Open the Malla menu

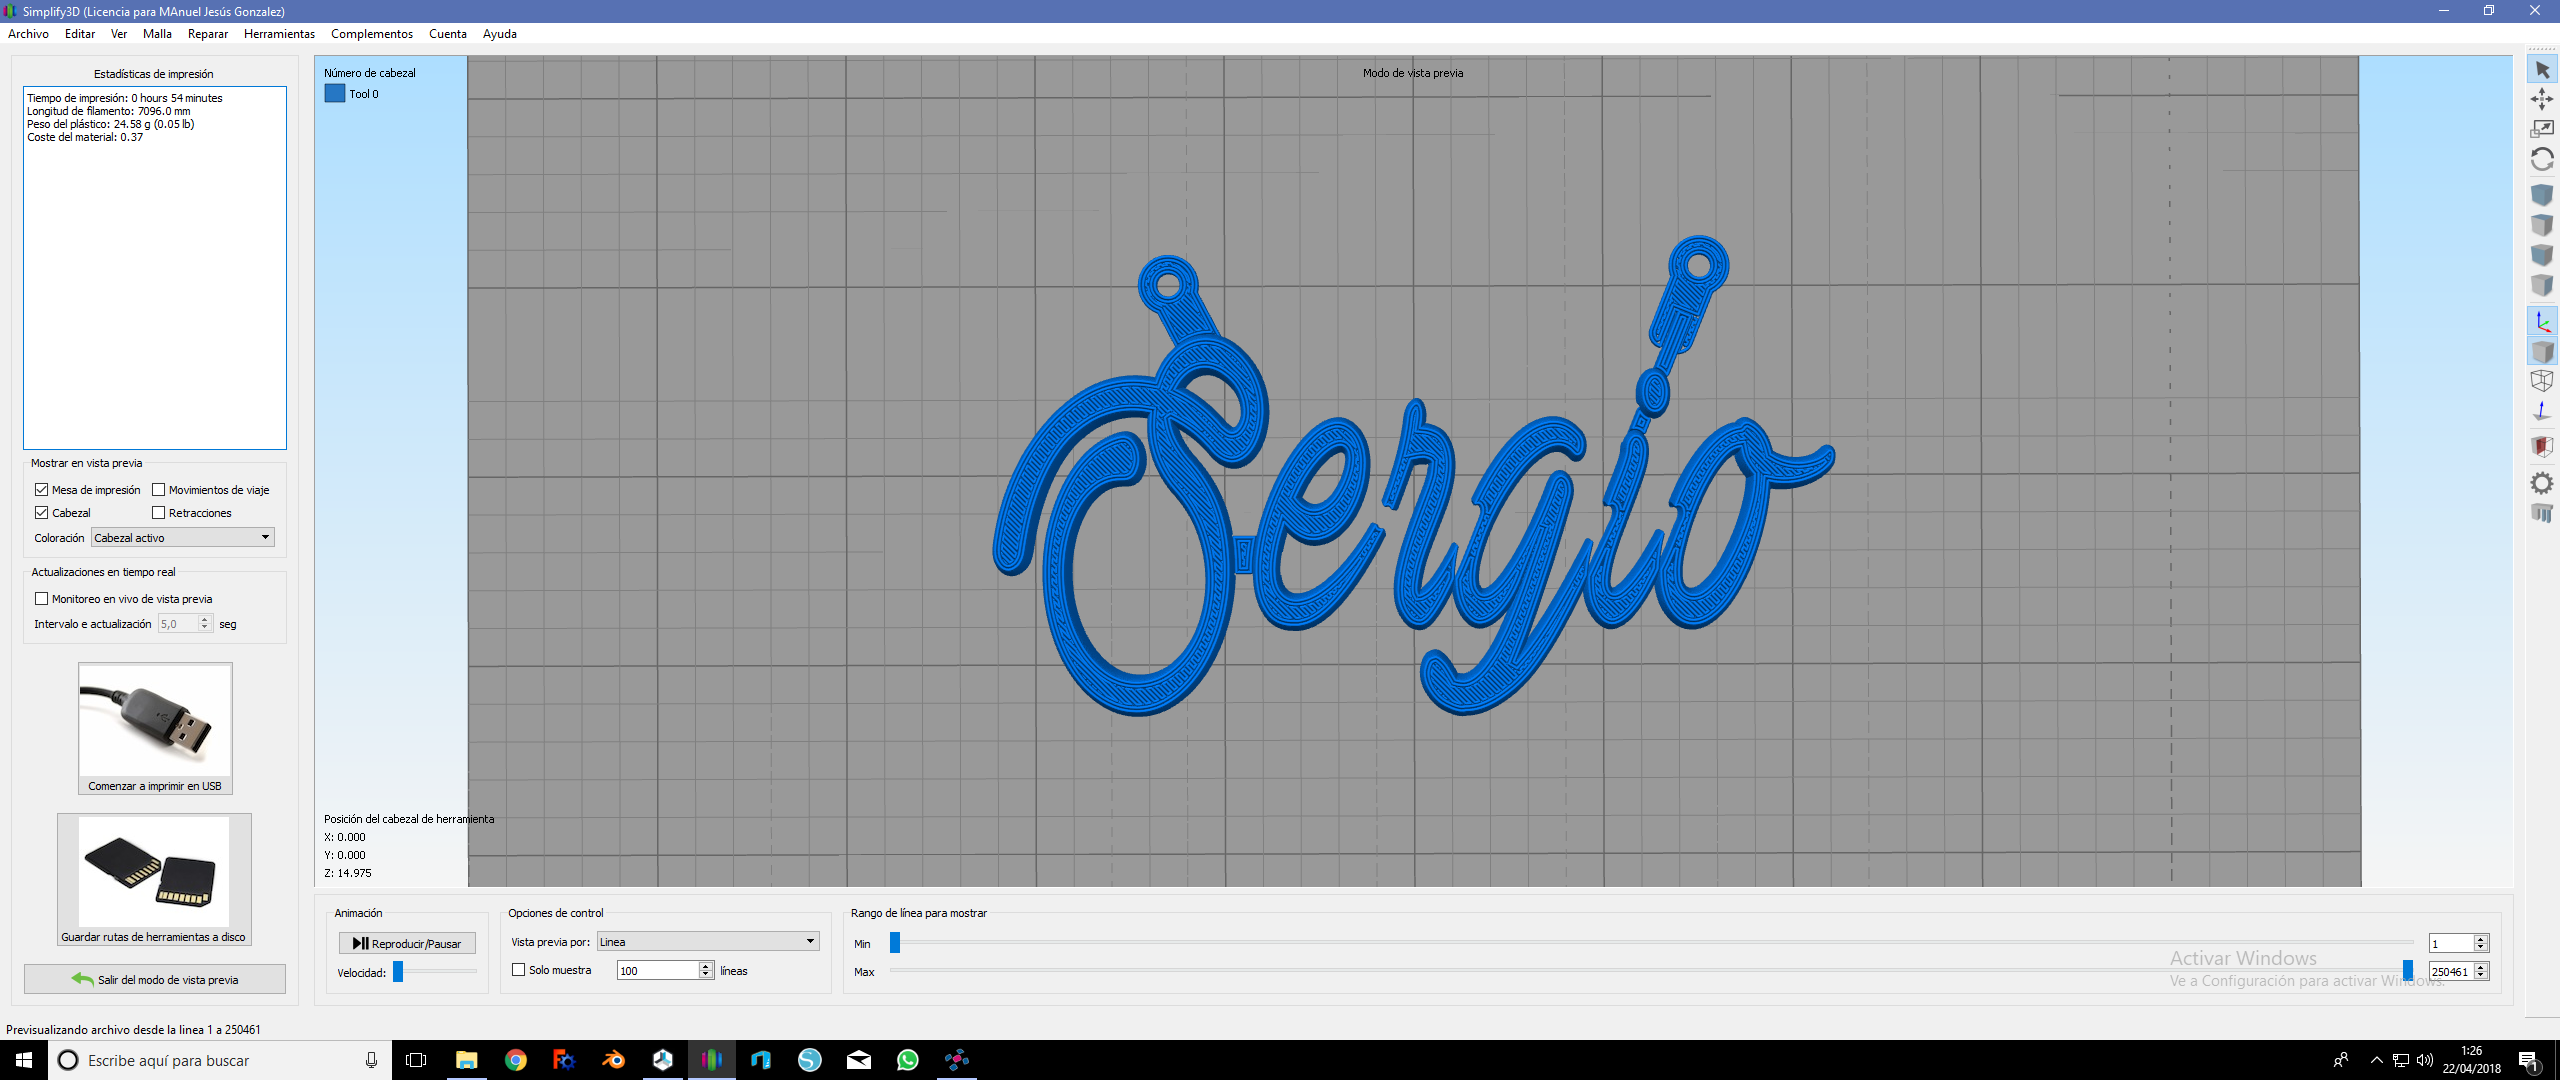[x=157, y=34]
